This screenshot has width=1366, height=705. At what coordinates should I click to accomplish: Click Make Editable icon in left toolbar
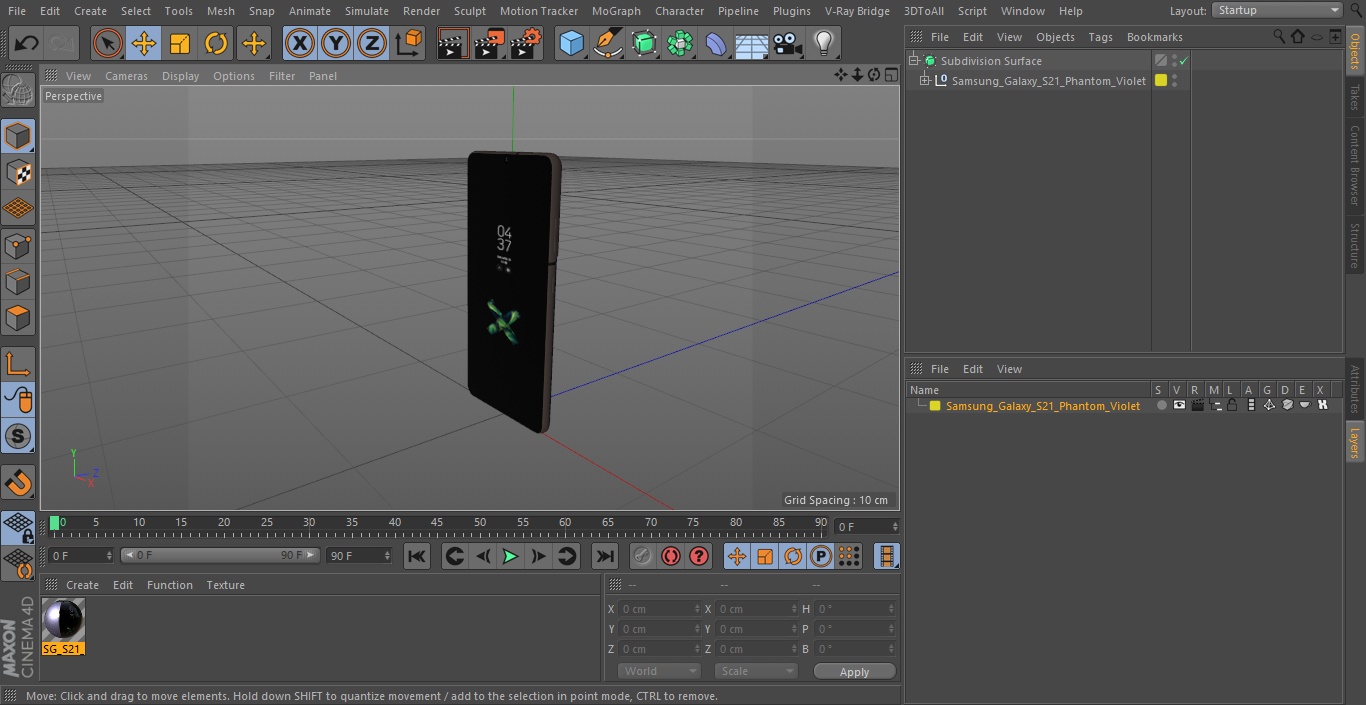[18, 91]
